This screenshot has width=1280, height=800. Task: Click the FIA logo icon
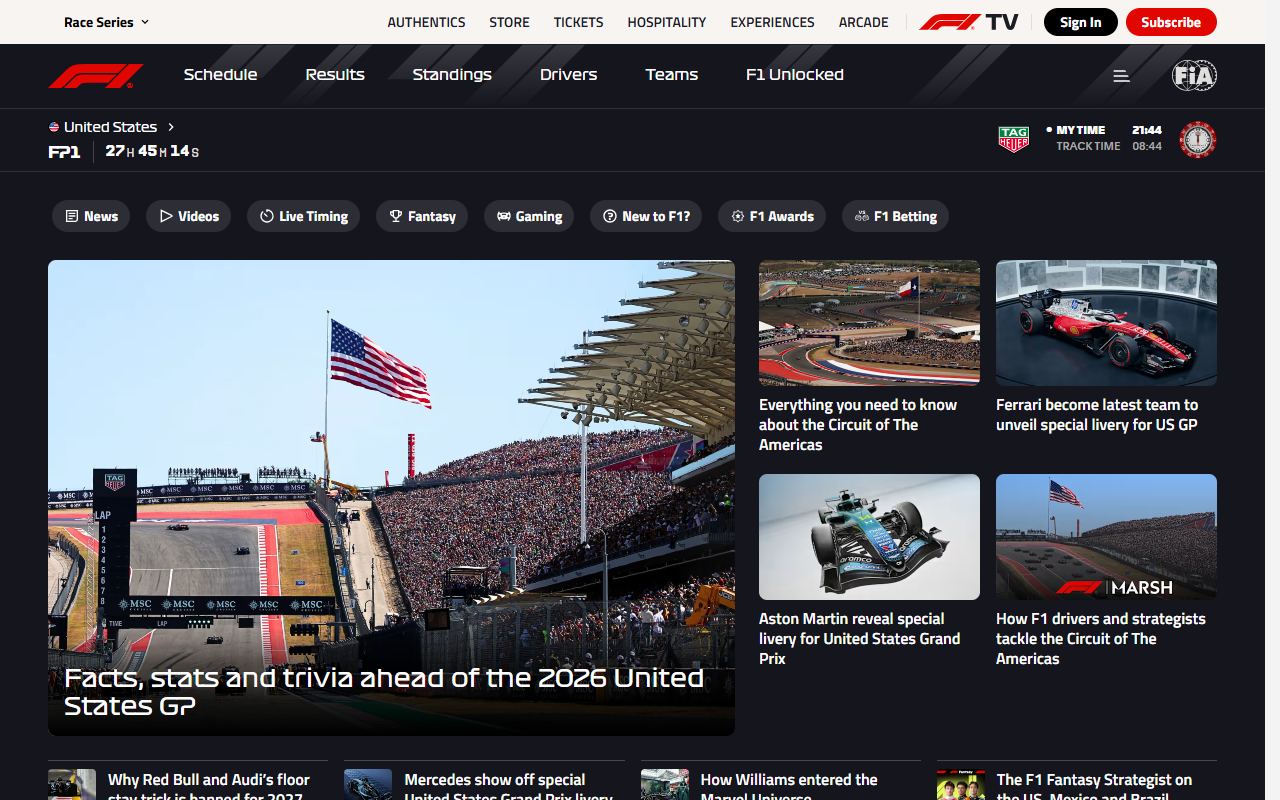[1194, 76]
